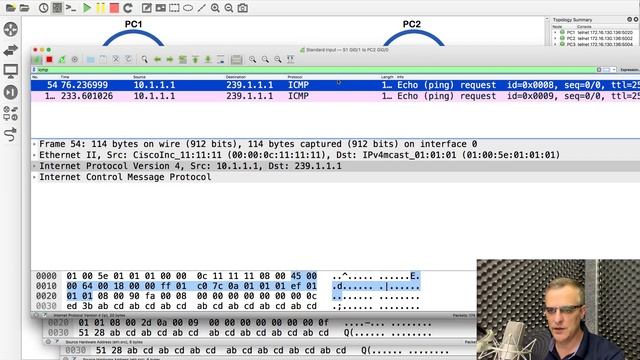Zoom in Wireshark text
Image resolution: width=640 pixels, height=360 pixels.
click(x=253, y=60)
